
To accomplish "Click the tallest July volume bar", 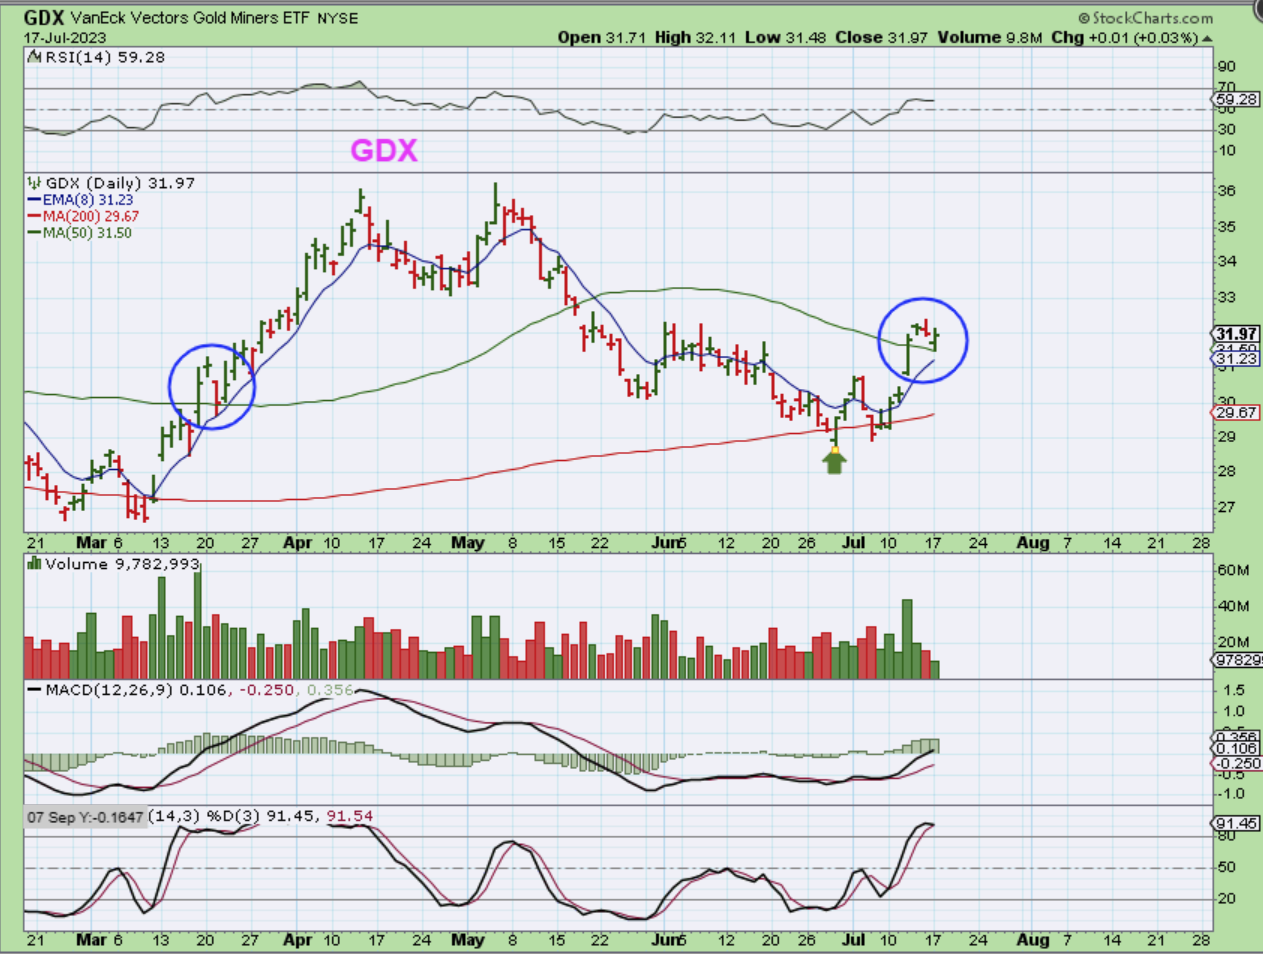I will click(907, 639).
